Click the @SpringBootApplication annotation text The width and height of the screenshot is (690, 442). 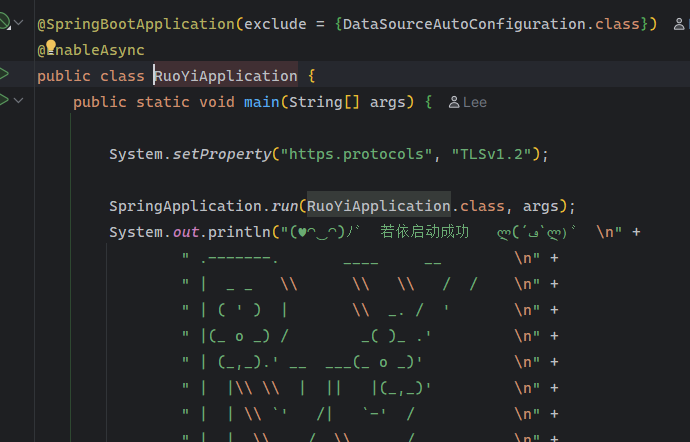coord(136,24)
